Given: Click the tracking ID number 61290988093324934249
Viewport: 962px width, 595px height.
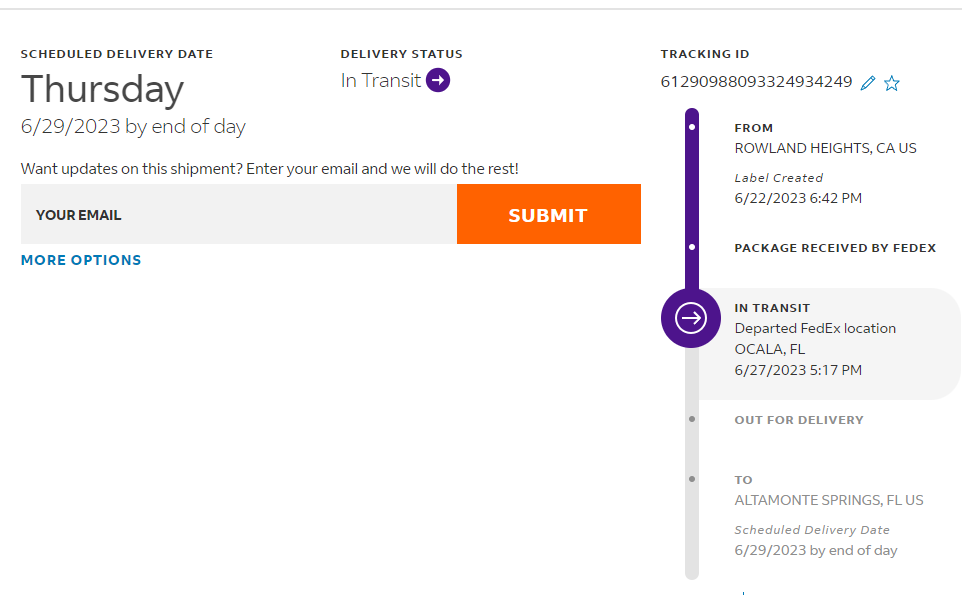Looking at the screenshot, I should point(756,82).
